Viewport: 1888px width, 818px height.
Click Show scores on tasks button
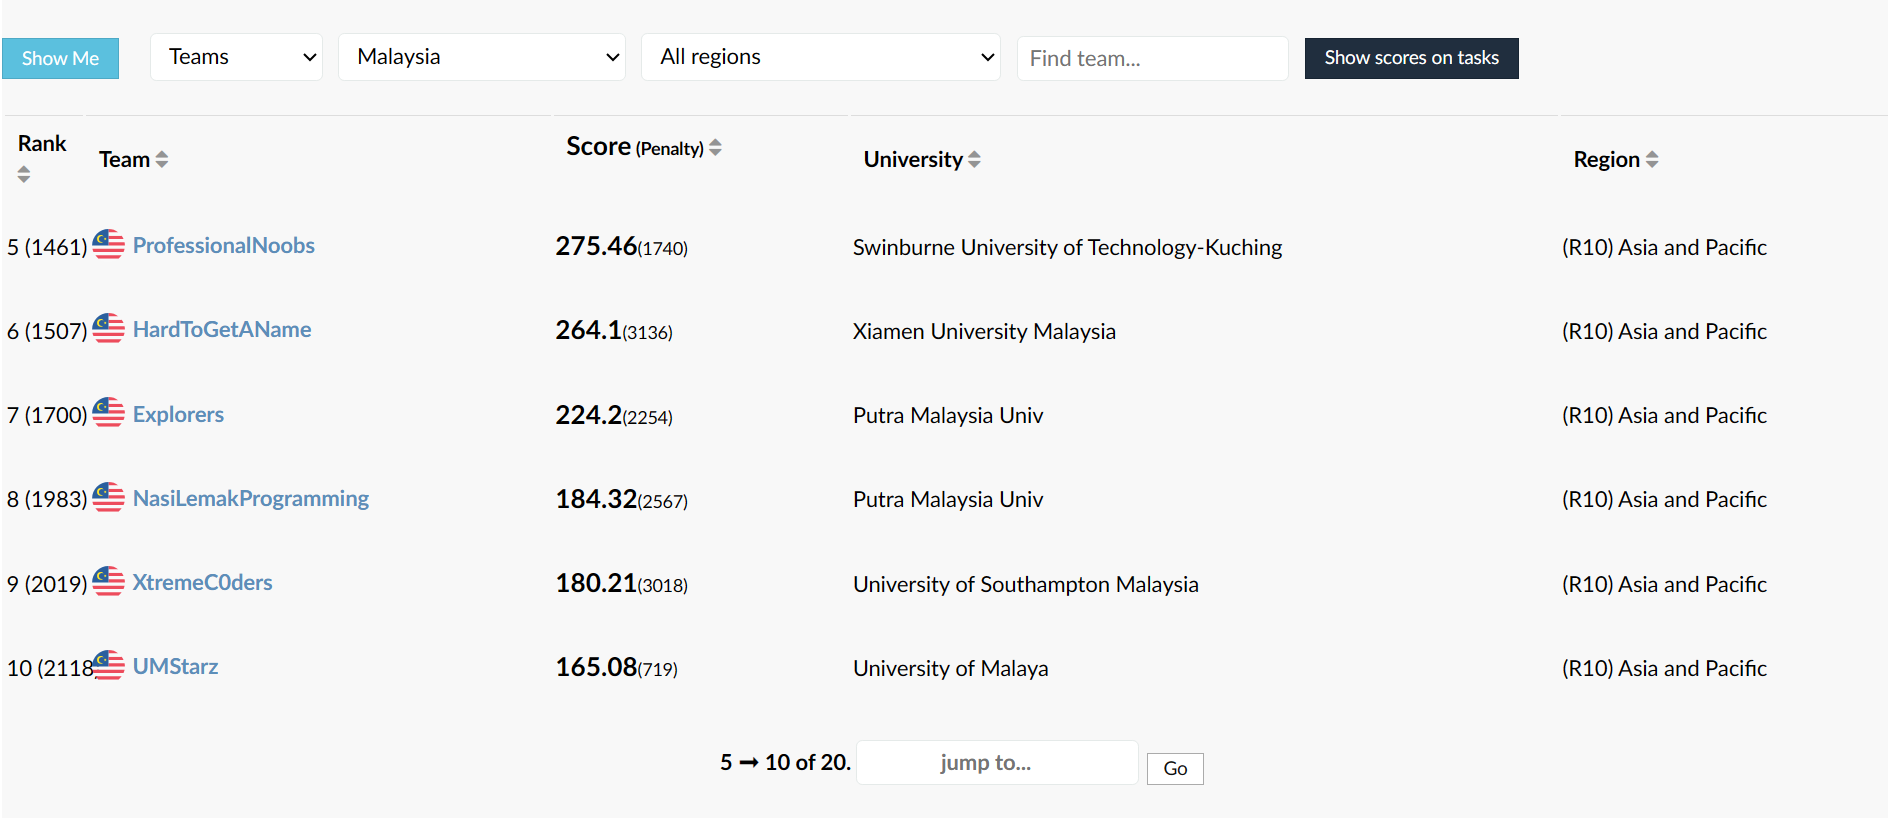click(1411, 58)
